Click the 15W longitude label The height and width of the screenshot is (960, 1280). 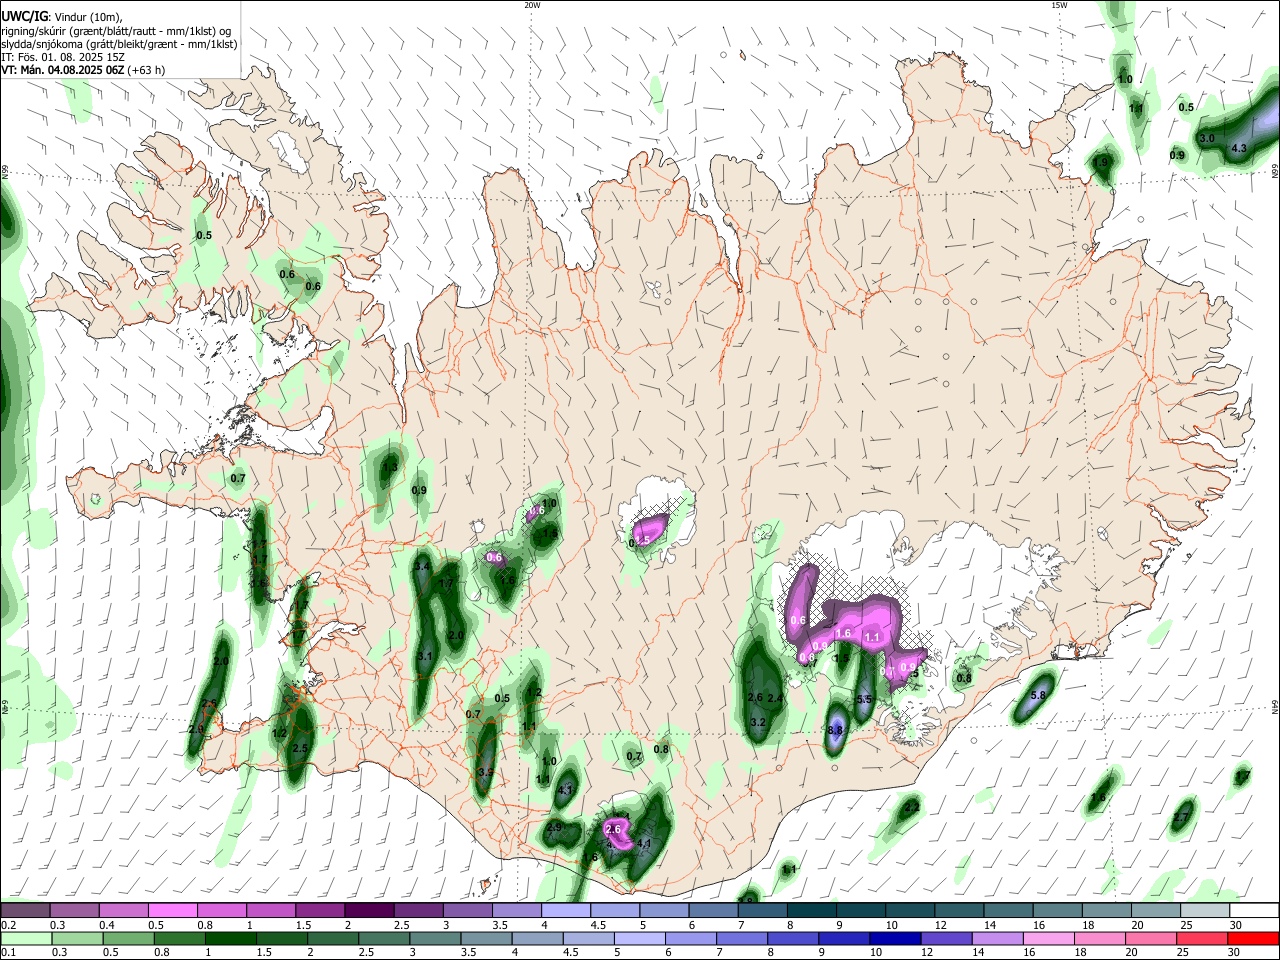click(x=1059, y=5)
